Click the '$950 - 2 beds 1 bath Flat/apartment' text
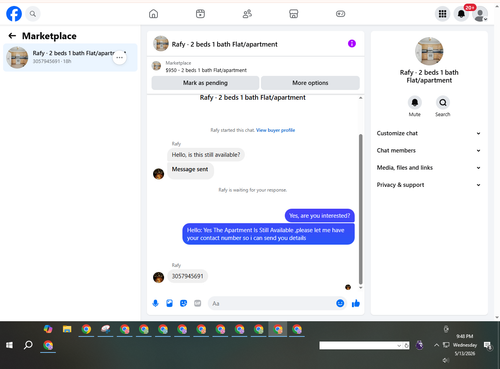Image resolution: width=500 pixels, height=369 pixels. pos(206,70)
